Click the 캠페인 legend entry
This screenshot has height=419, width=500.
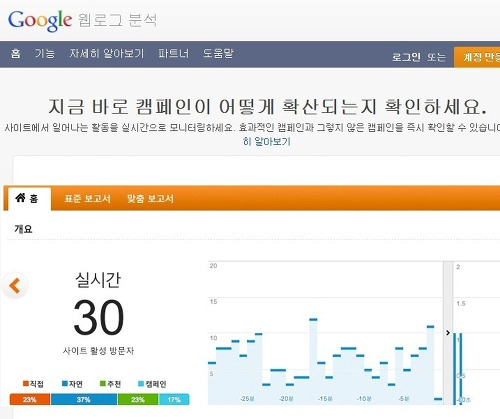coord(152,384)
